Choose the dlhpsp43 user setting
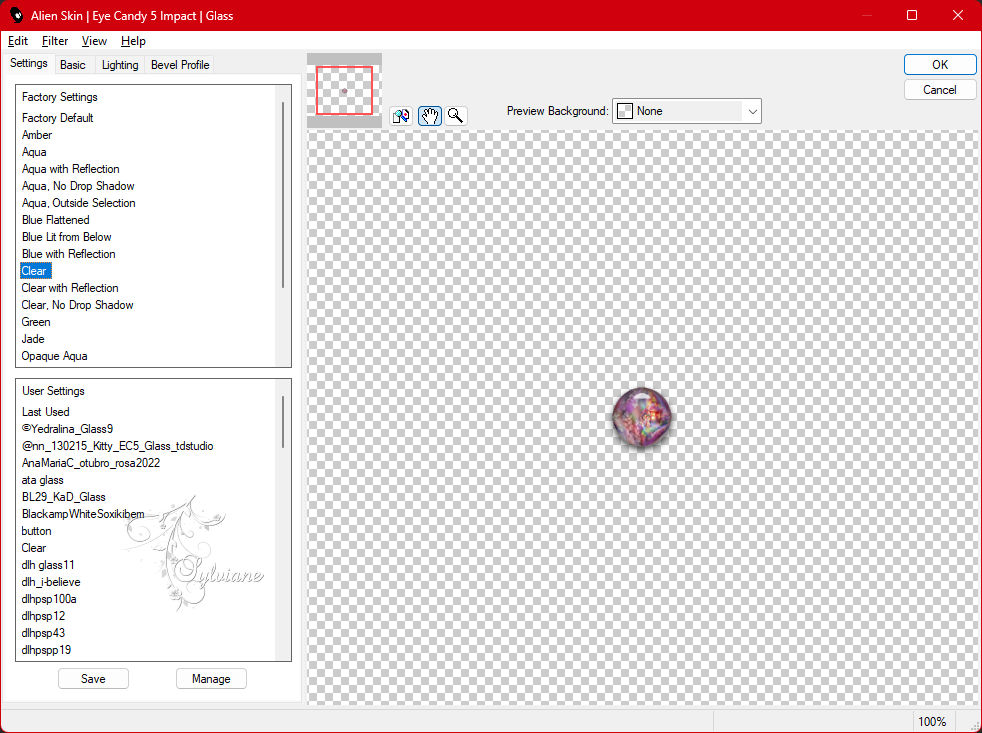 tap(43, 633)
